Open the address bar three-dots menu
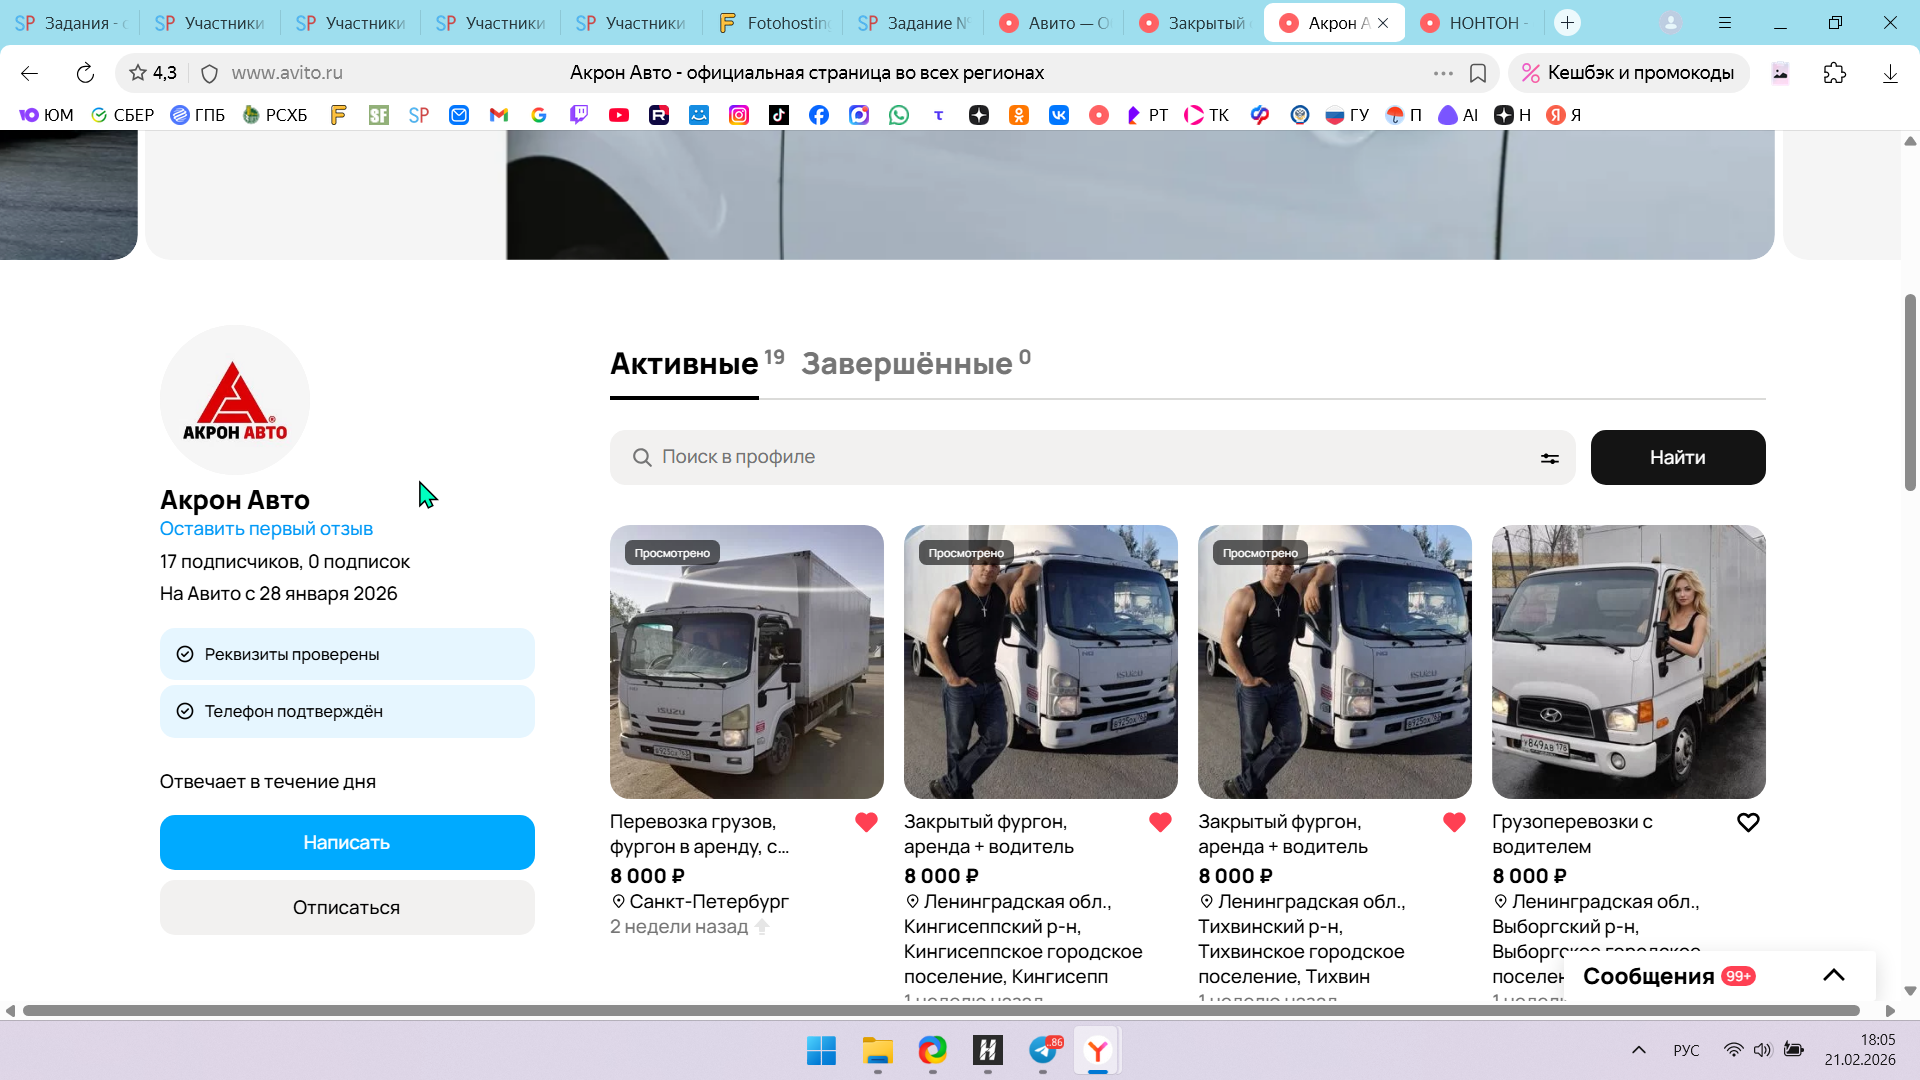Screen dimensions: 1920x1080 click(x=1442, y=73)
